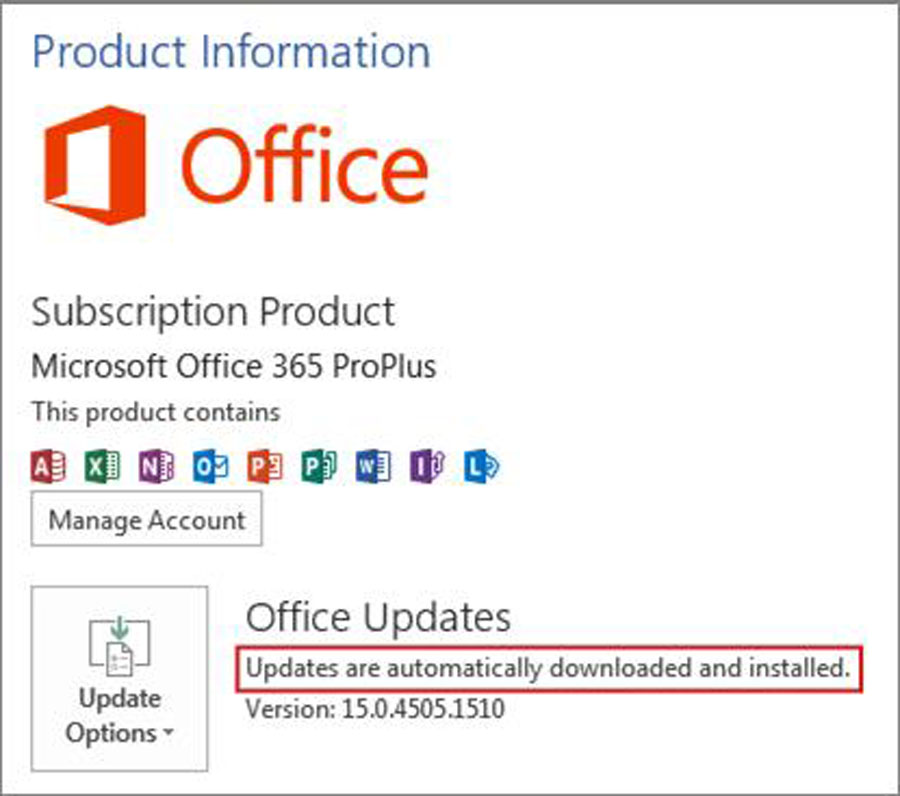This screenshot has width=900, height=796.
Task: Click the PowerPoint app icon
Action: (x=265, y=466)
